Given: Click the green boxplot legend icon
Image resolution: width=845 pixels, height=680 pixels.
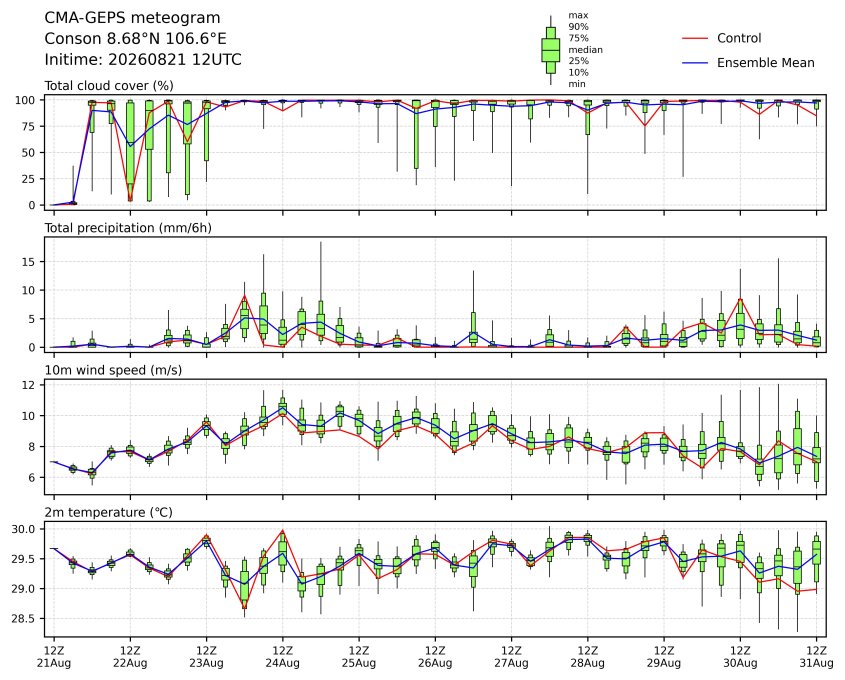Looking at the screenshot, I should [x=550, y=50].
